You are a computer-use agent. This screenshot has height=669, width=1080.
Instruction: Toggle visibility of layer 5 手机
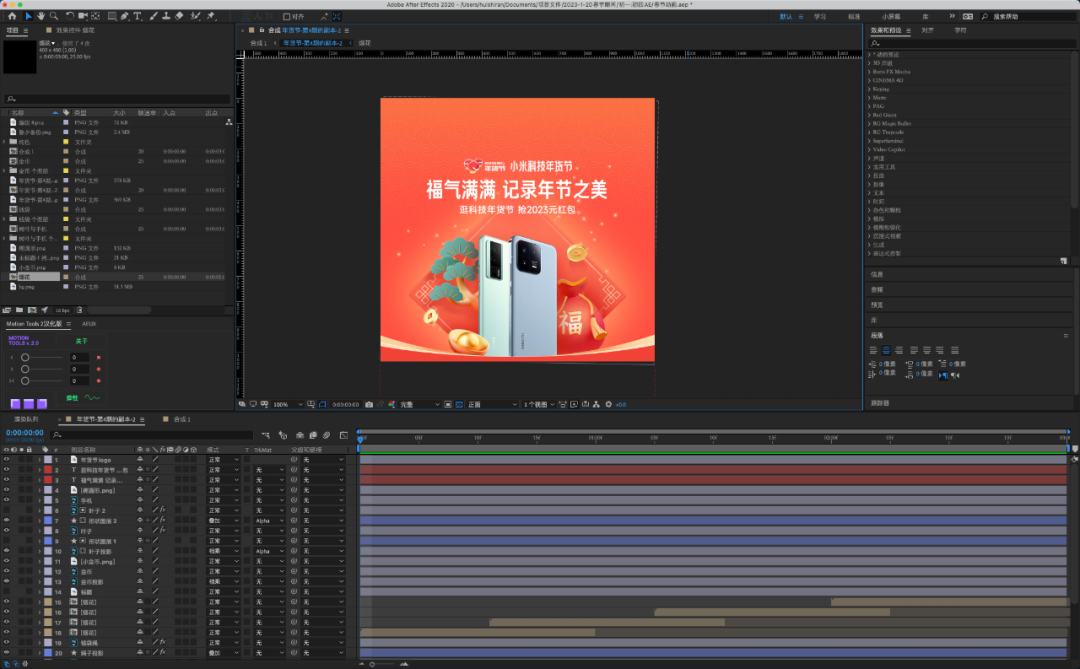(7, 500)
